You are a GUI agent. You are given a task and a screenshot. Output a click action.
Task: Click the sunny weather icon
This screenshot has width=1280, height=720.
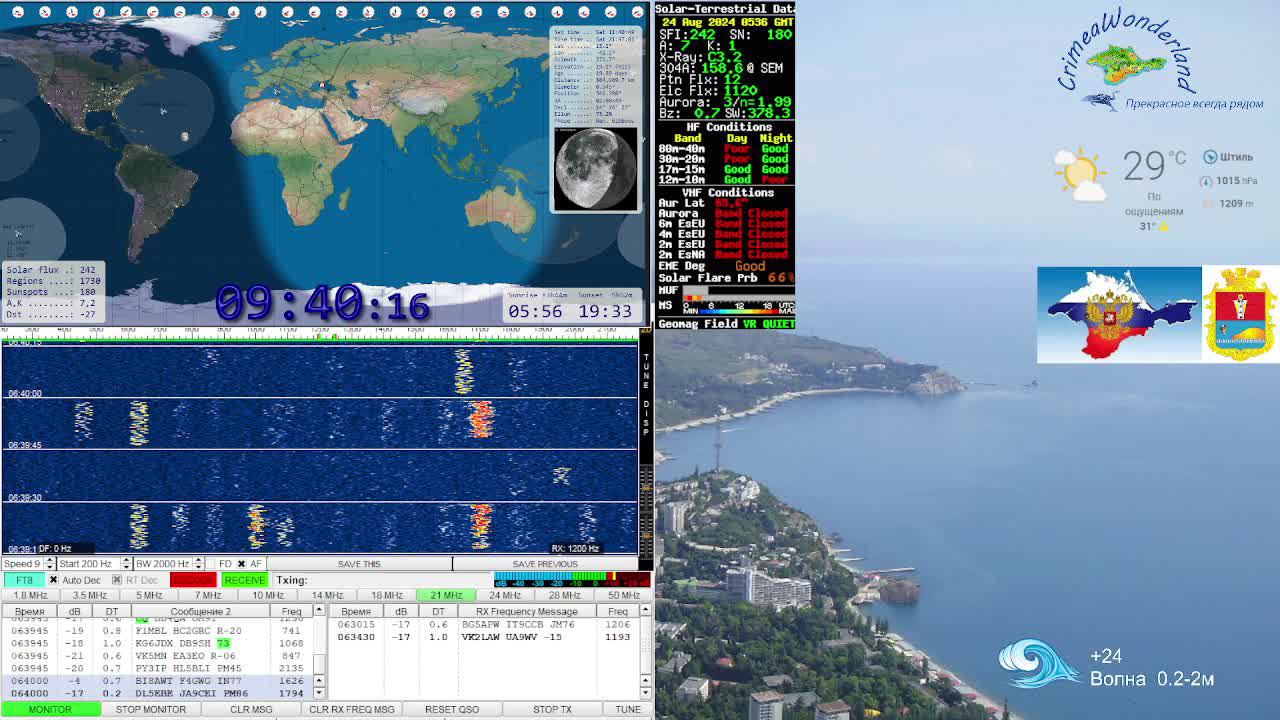point(1079,174)
